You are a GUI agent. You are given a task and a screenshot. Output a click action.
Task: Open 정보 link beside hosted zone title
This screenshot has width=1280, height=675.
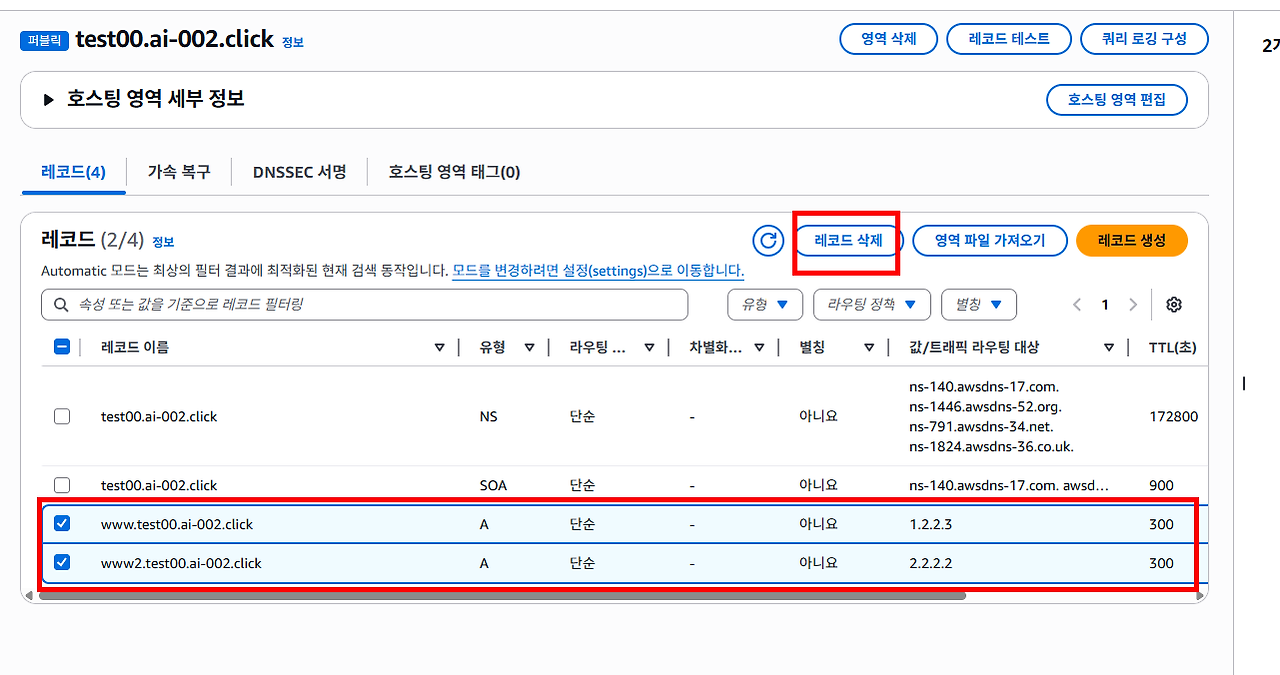[x=293, y=42]
